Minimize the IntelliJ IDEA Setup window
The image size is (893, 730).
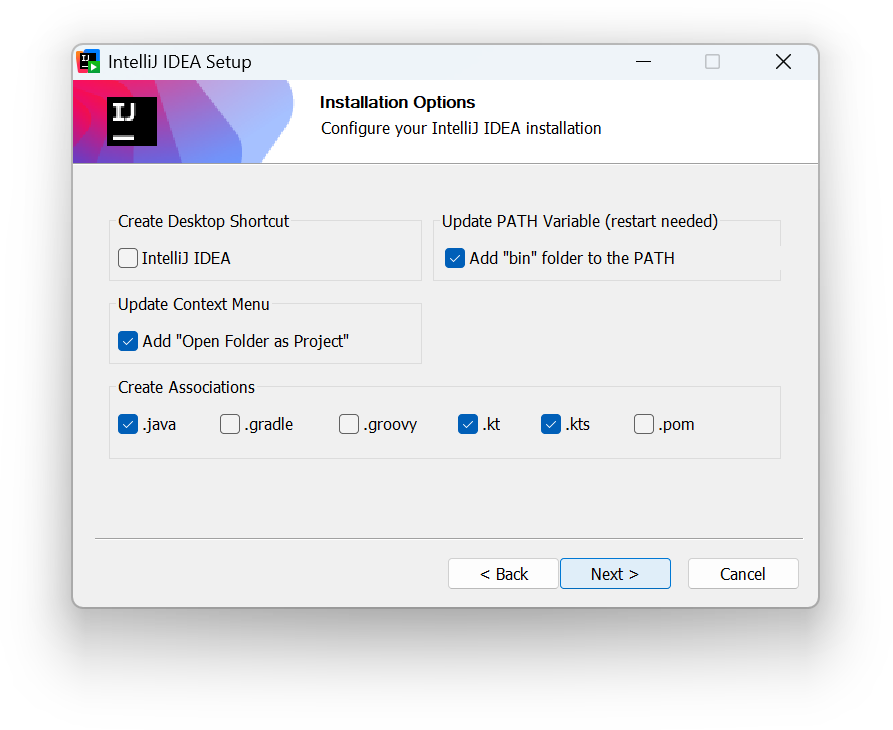(643, 61)
